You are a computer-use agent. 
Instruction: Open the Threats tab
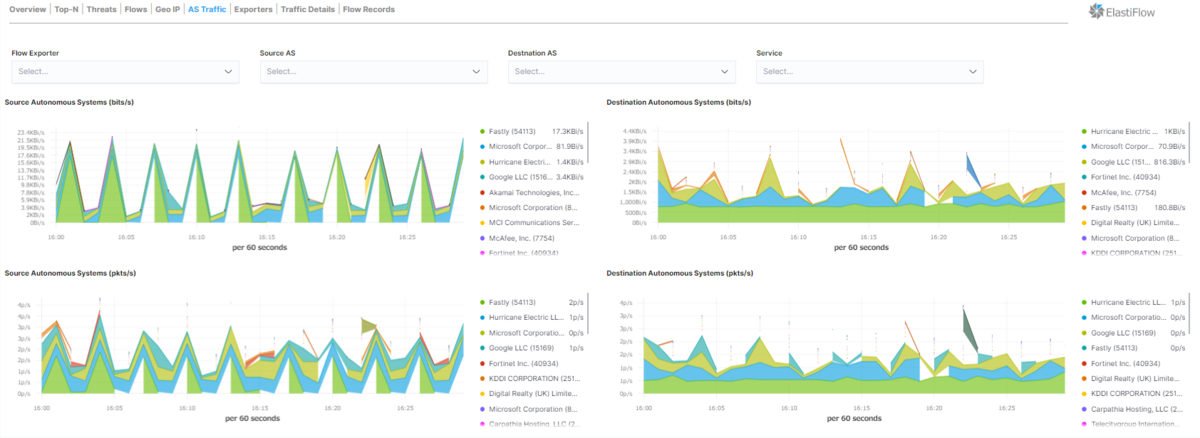pos(101,9)
